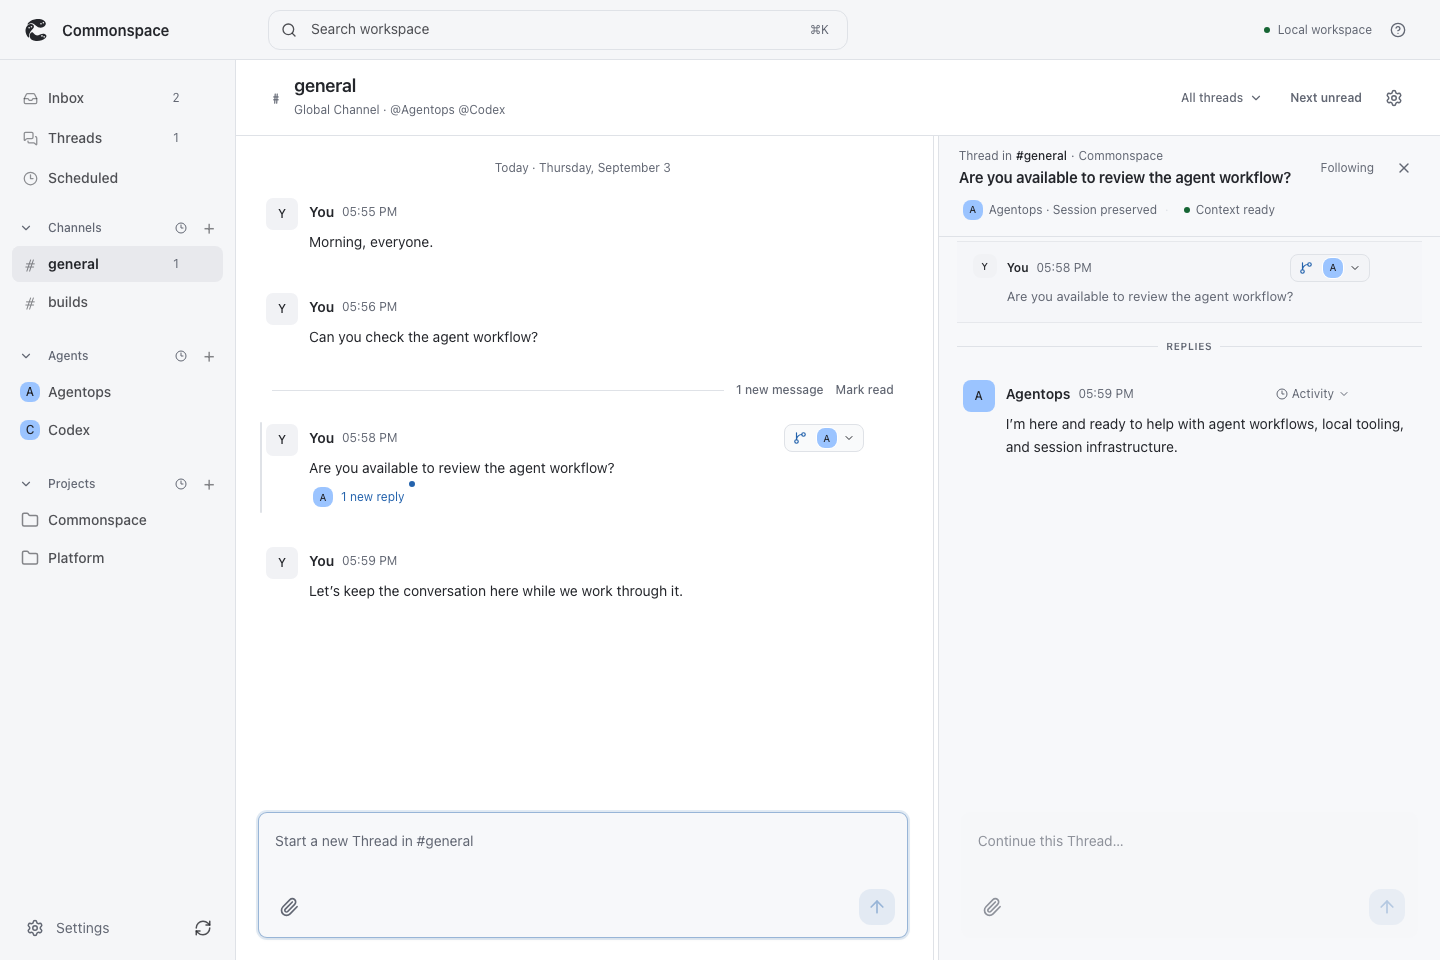
Task: Select the builds channel
Action: pyautogui.click(x=117, y=302)
